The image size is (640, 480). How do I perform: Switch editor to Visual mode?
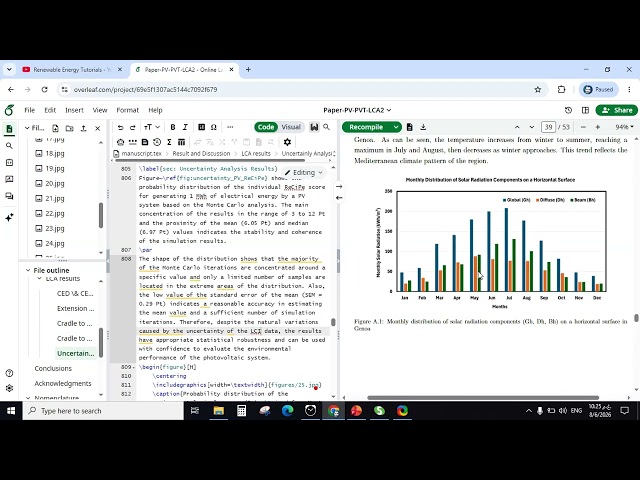[291, 127]
